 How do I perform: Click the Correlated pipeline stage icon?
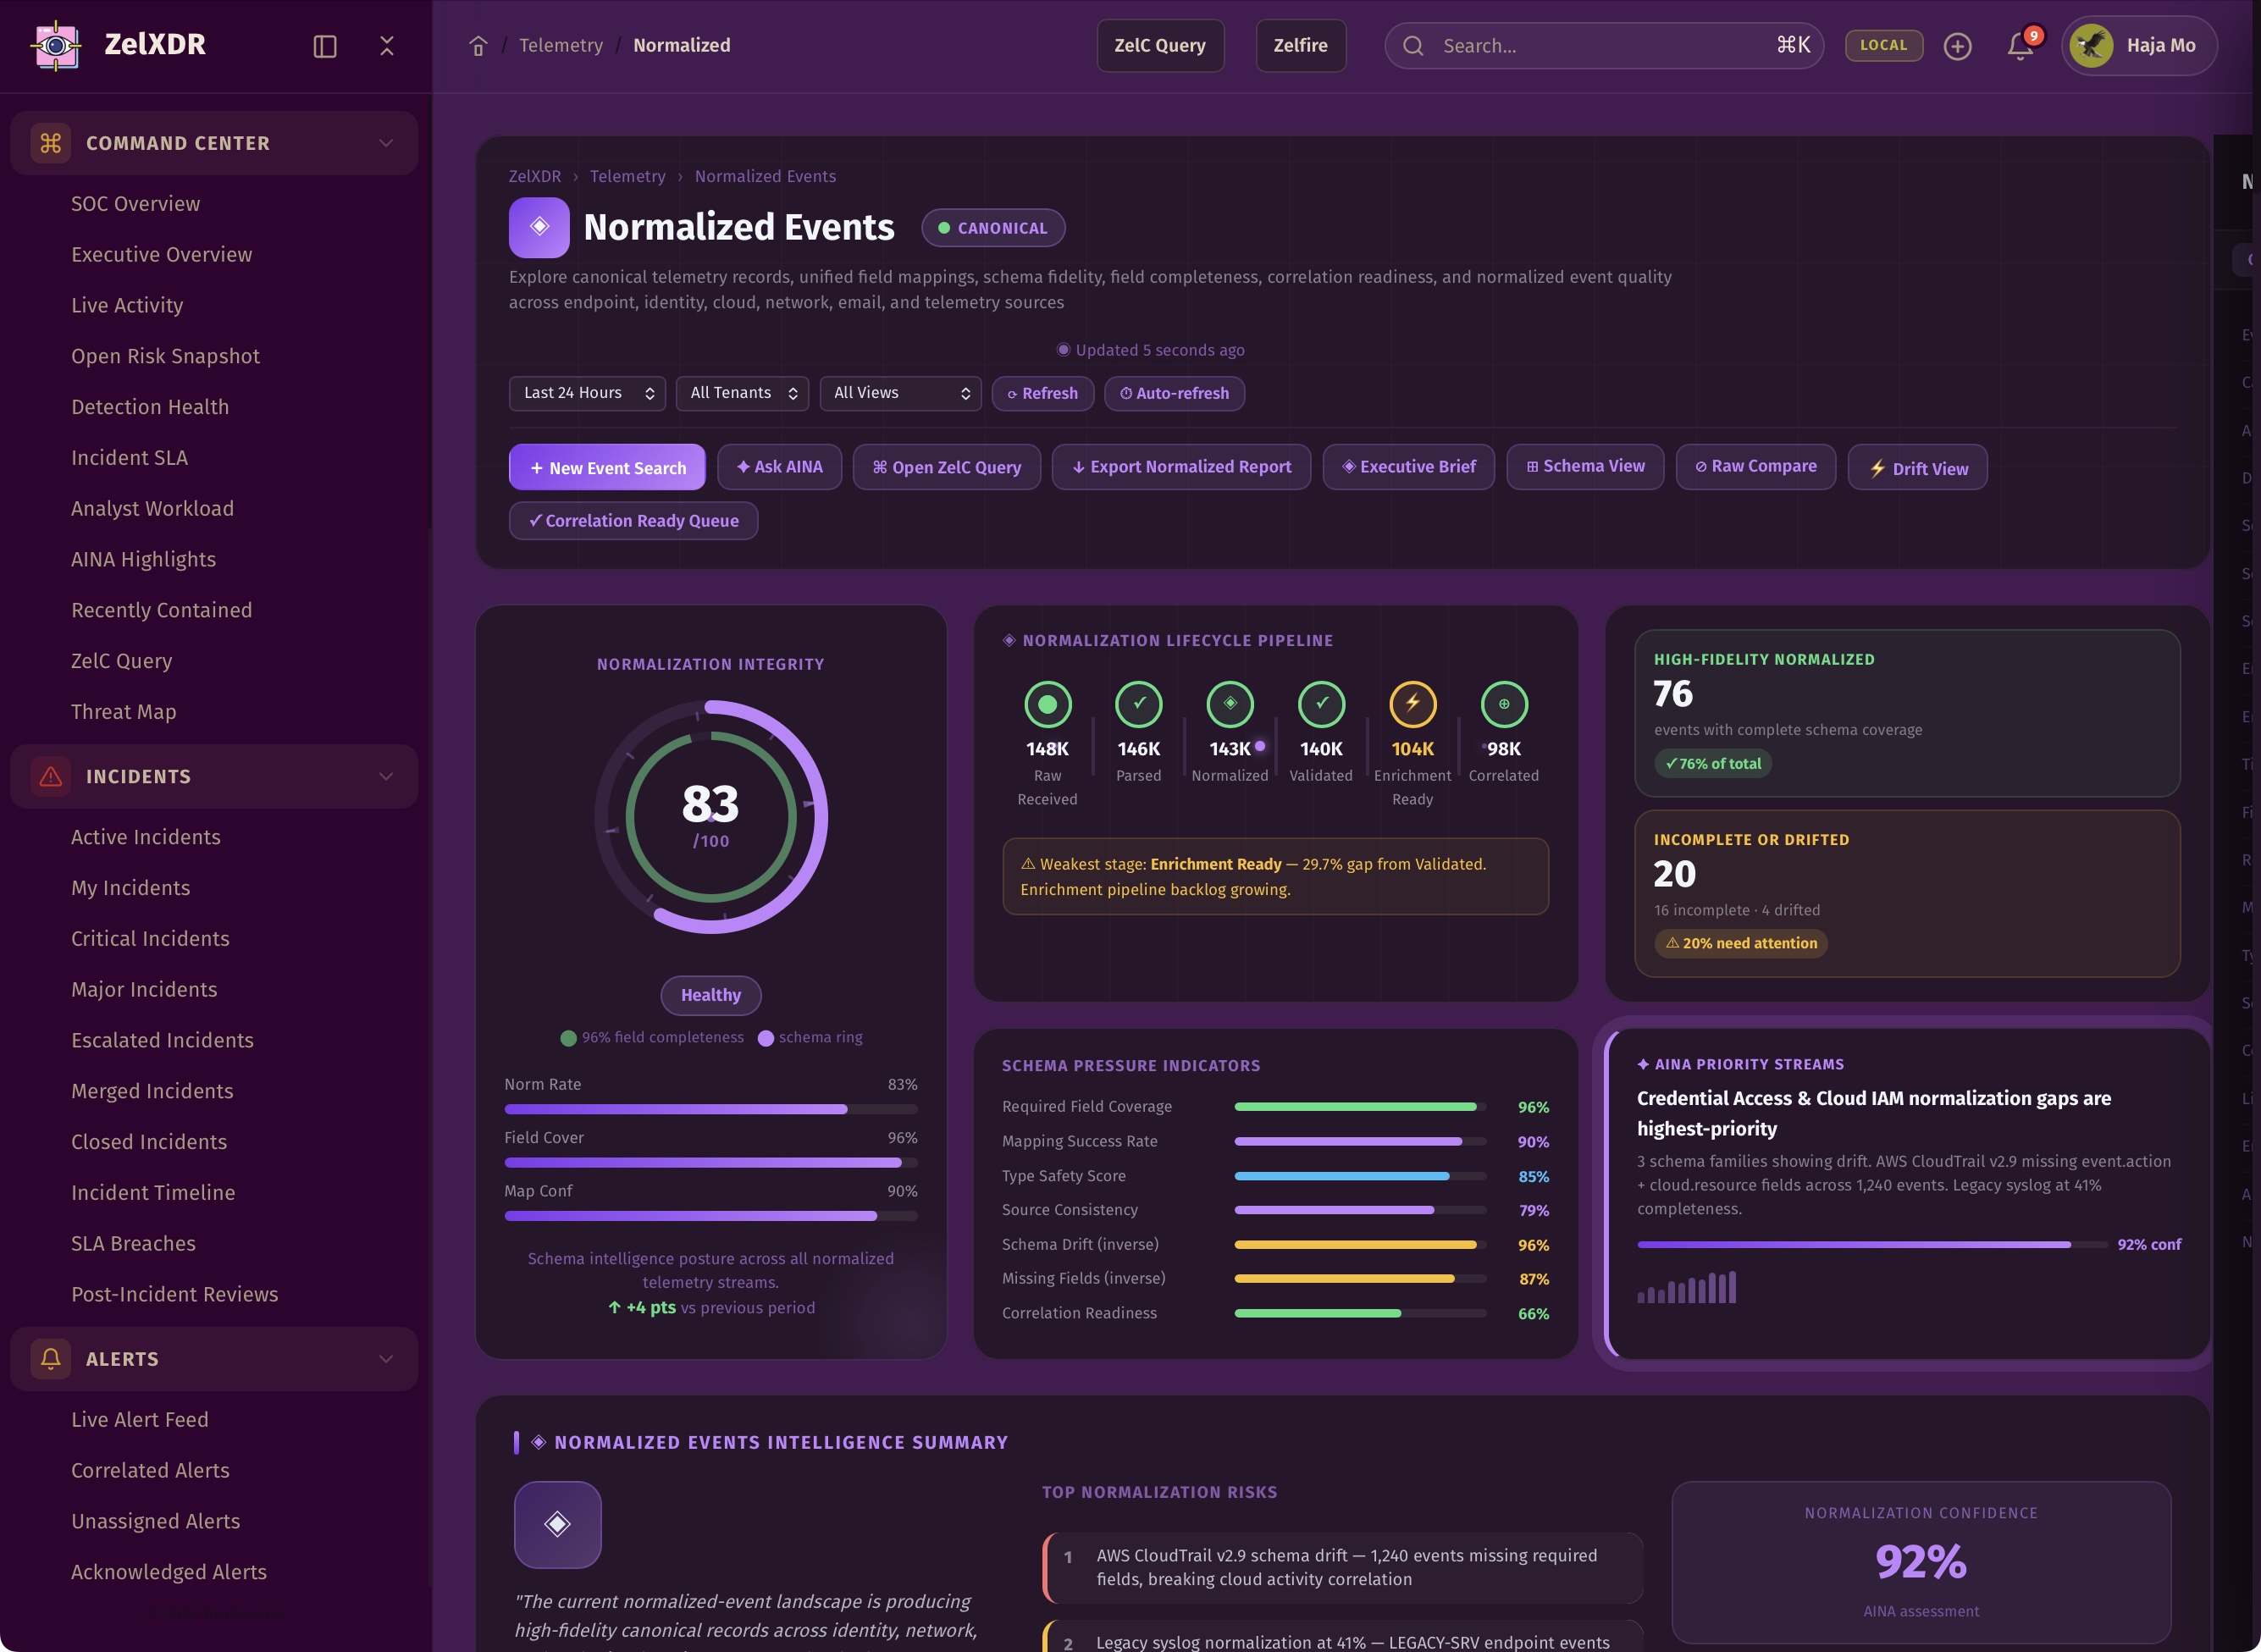(x=1503, y=704)
